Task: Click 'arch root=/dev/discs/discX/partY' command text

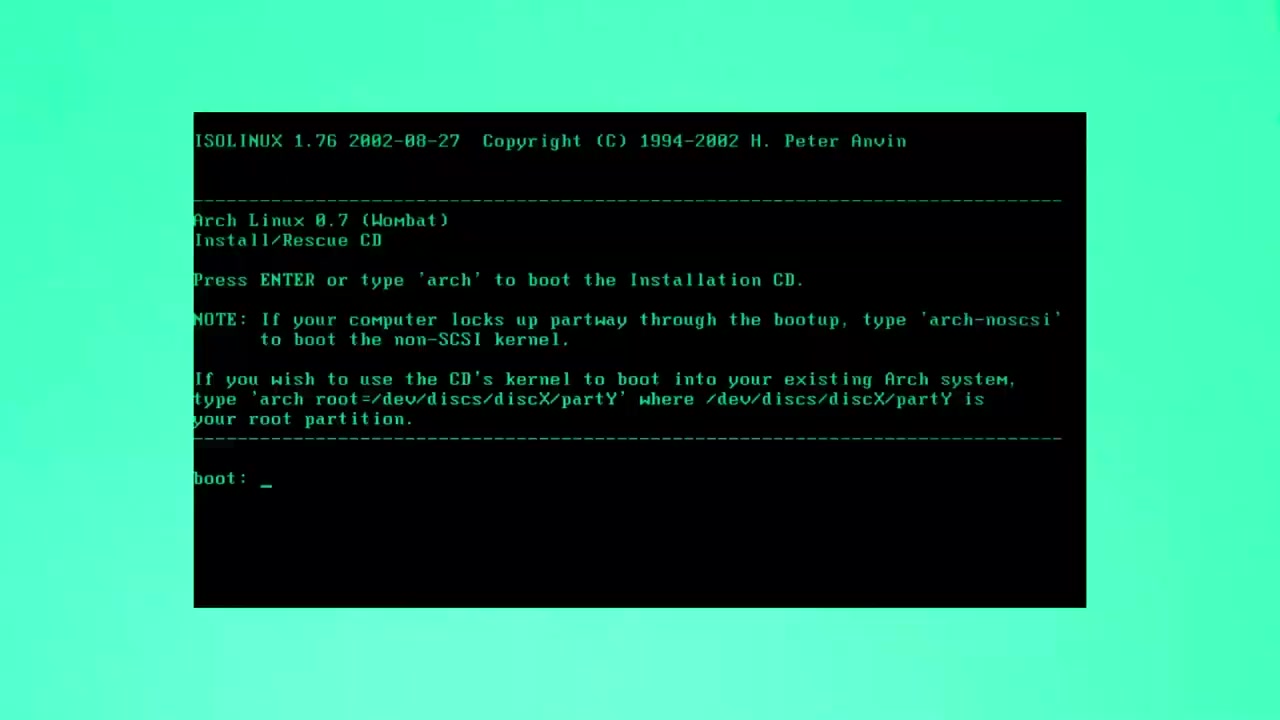Action: 438,399
